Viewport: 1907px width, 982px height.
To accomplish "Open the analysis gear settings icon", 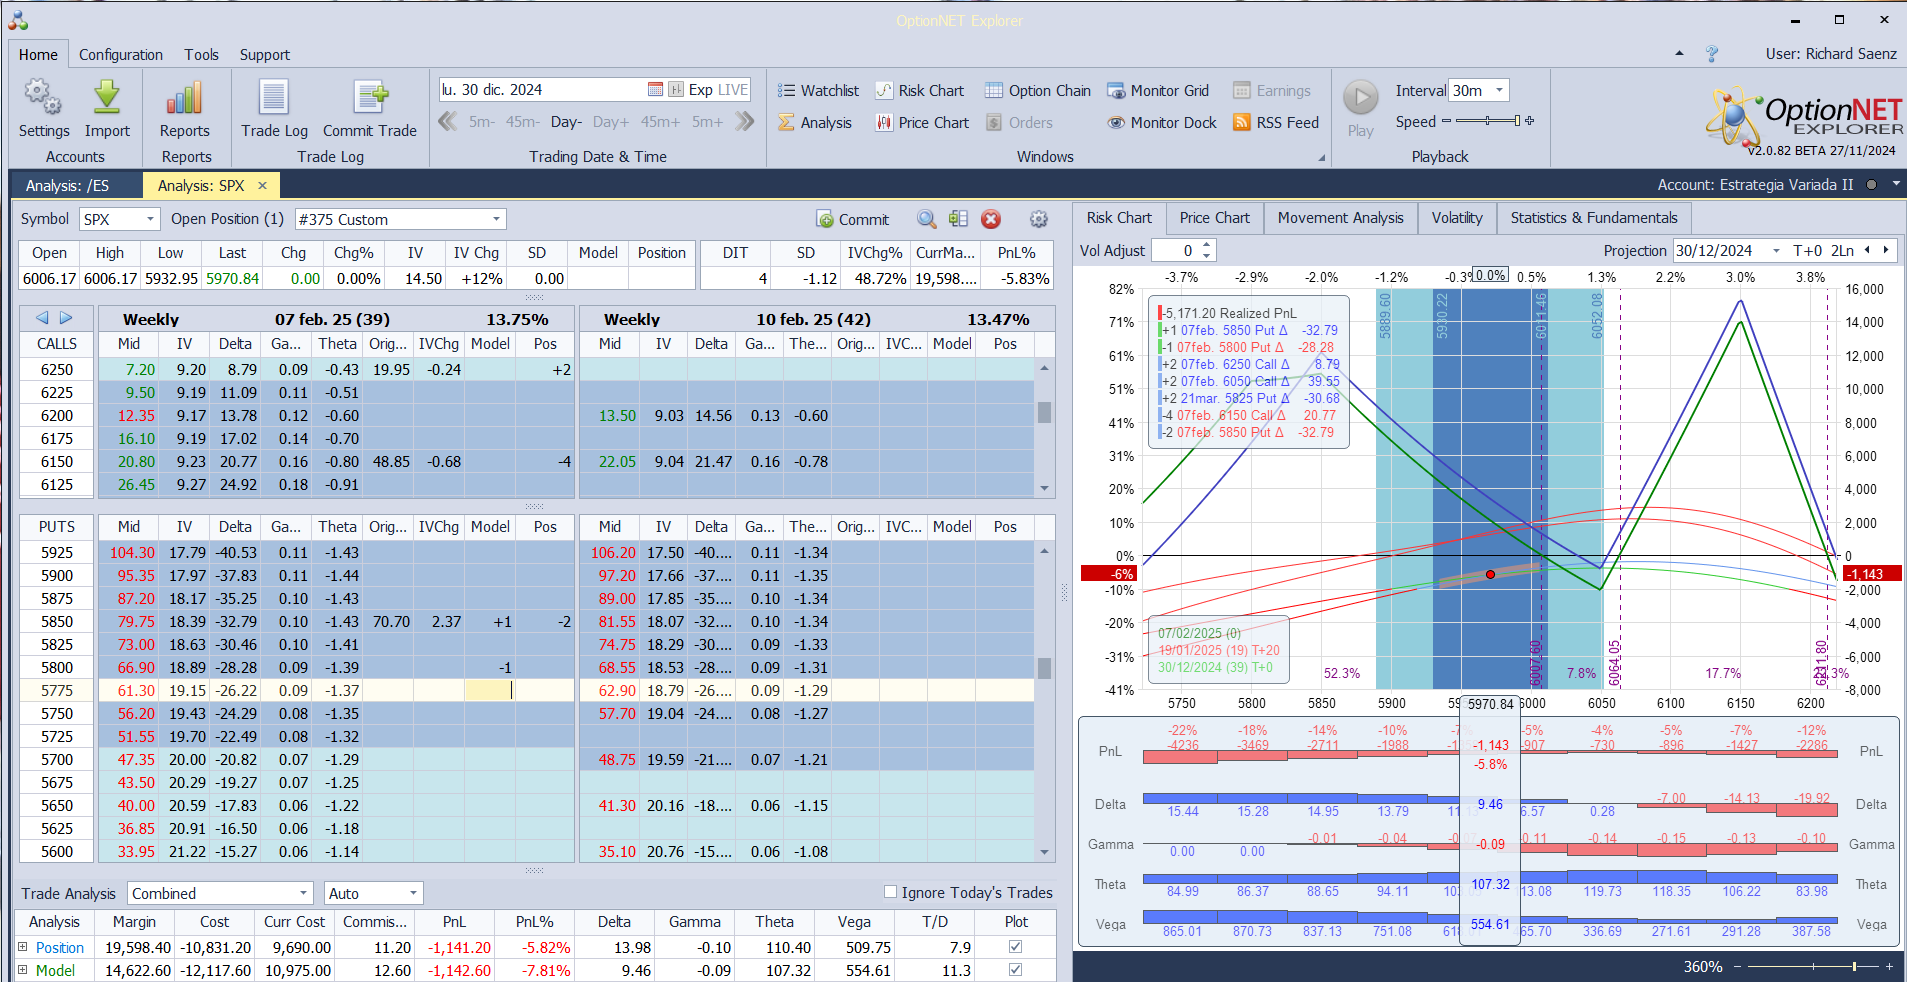I will click(x=1039, y=219).
